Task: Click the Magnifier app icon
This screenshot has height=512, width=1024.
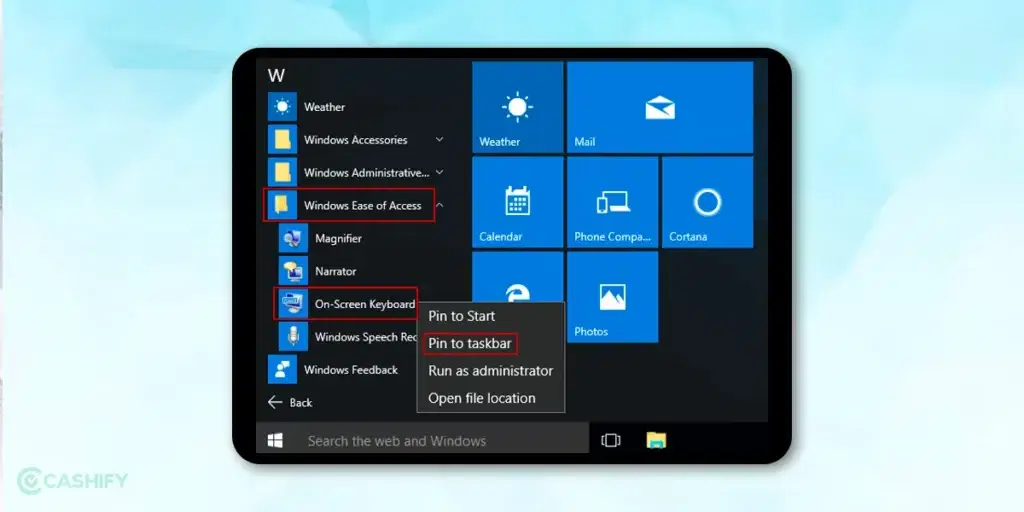Action: coord(293,238)
